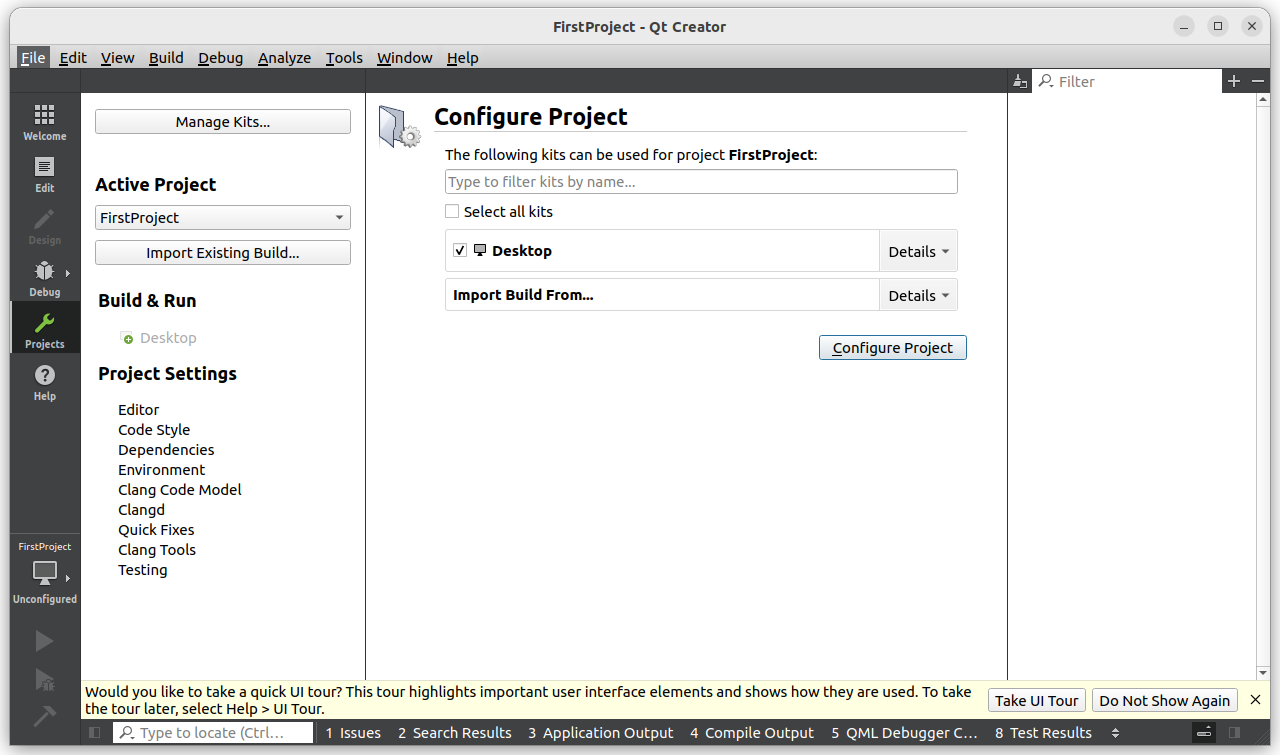Viewport: 1280px width, 755px height.
Task: Click the Manage Kits button
Action: [223, 122]
